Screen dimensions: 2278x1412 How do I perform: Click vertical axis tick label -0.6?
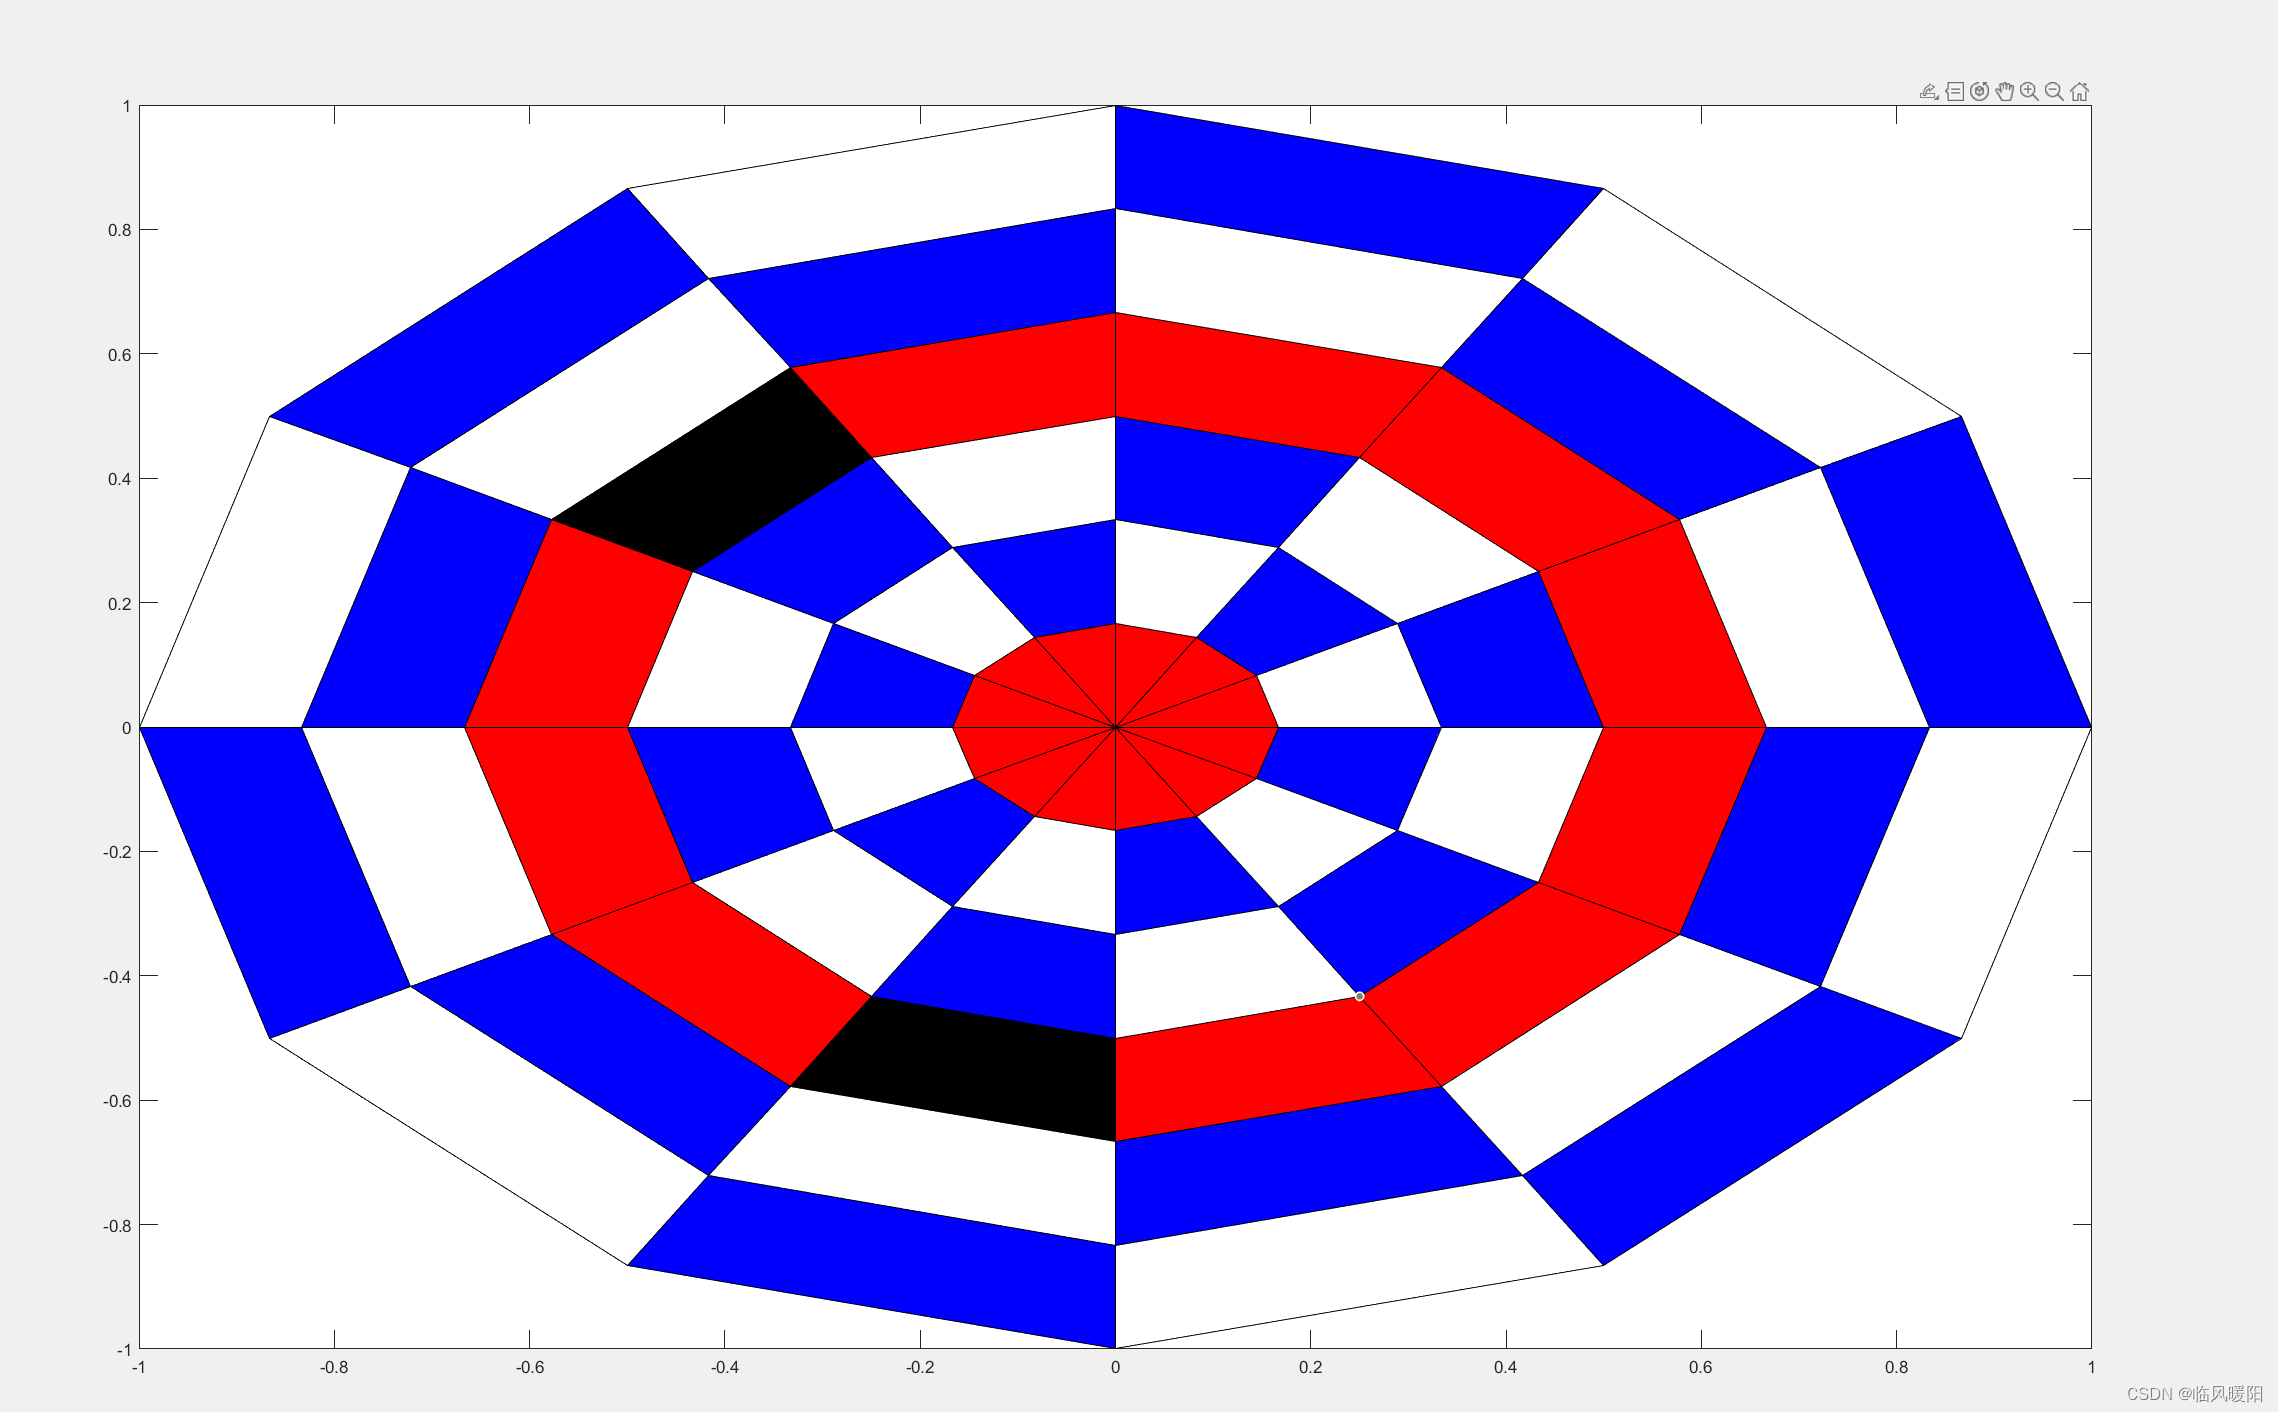pyautogui.click(x=117, y=1101)
